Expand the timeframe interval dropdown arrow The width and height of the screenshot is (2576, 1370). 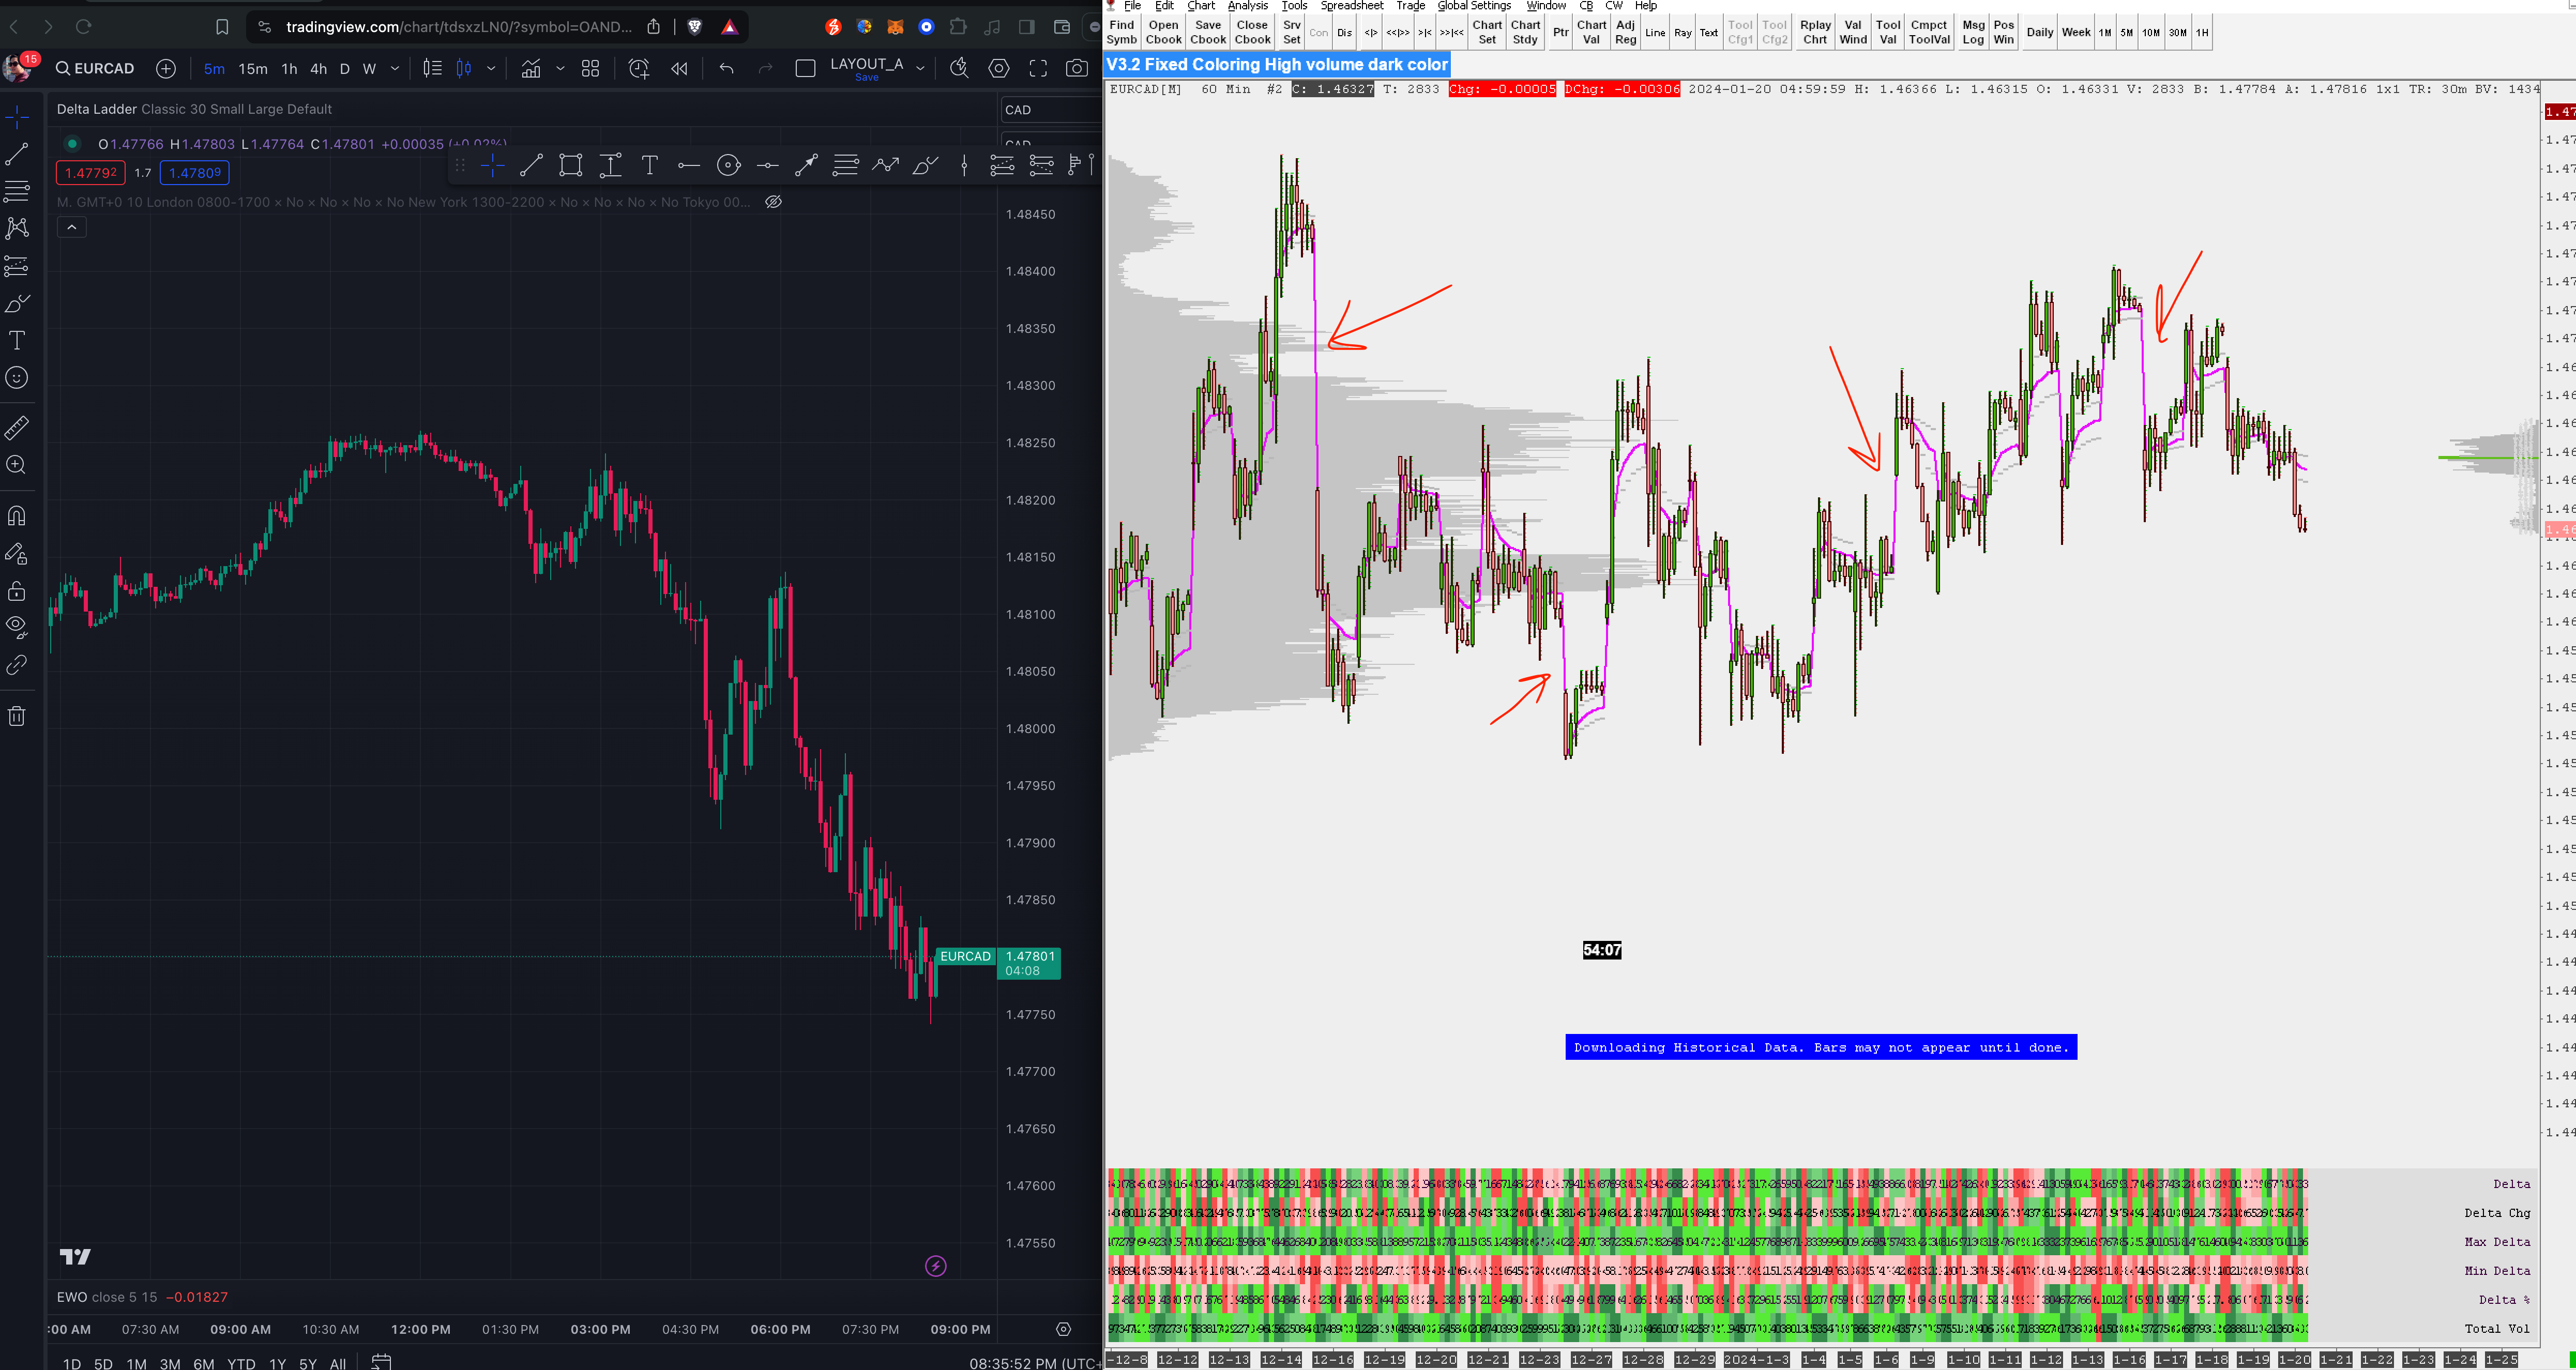pos(395,69)
